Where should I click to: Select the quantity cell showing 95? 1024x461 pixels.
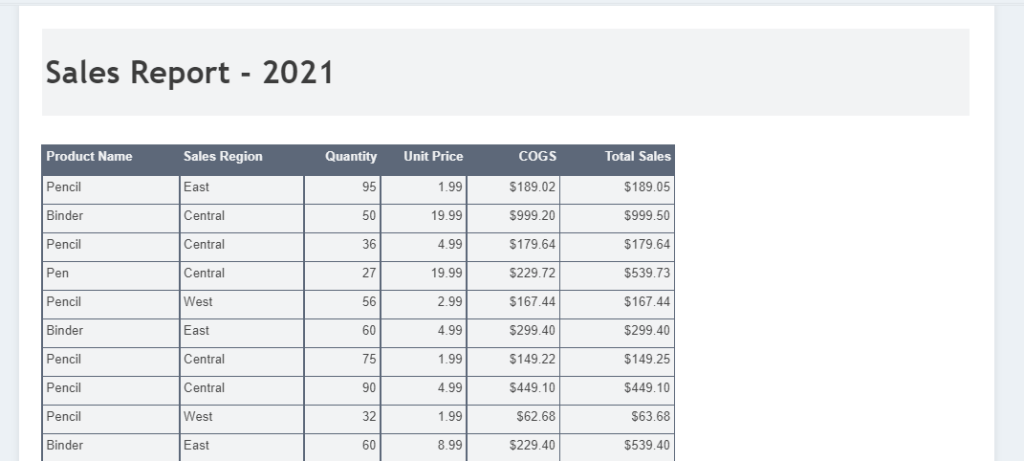(369, 187)
